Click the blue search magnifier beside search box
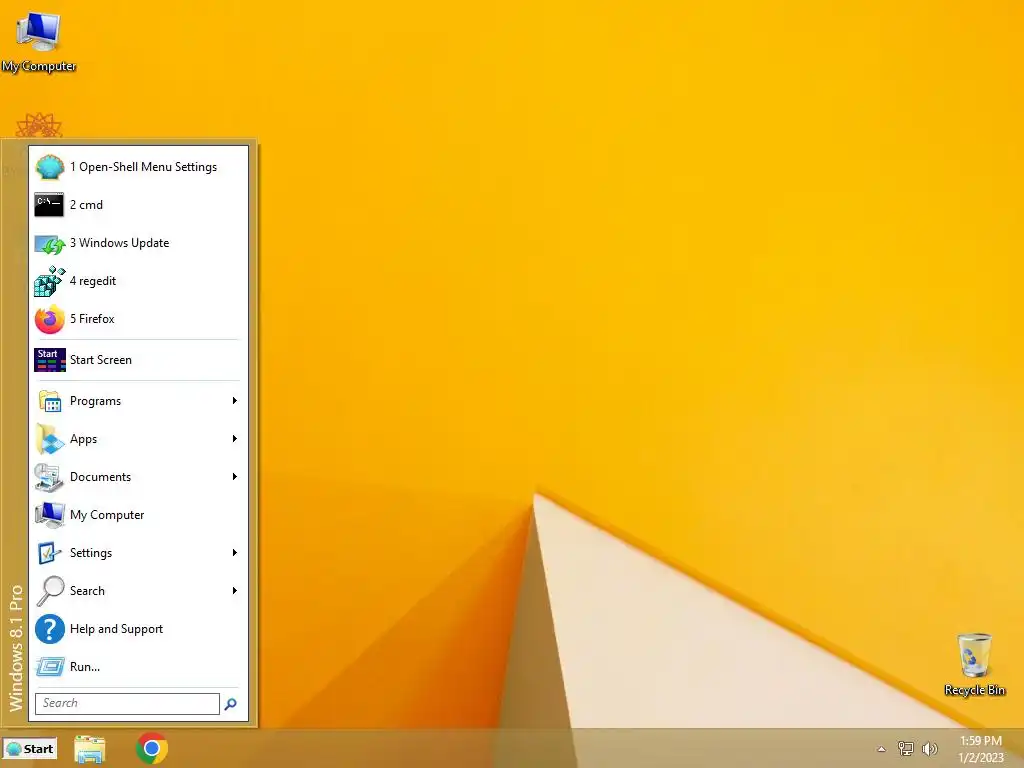 point(231,704)
